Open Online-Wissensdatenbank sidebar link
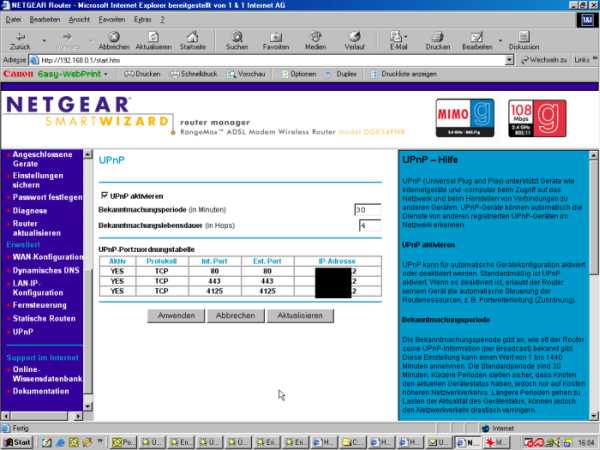 (x=47, y=374)
